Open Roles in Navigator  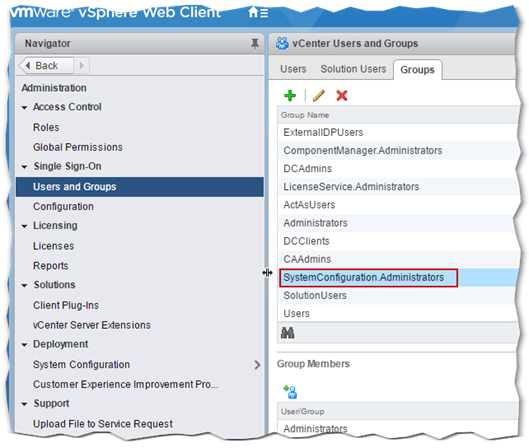pos(46,128)
